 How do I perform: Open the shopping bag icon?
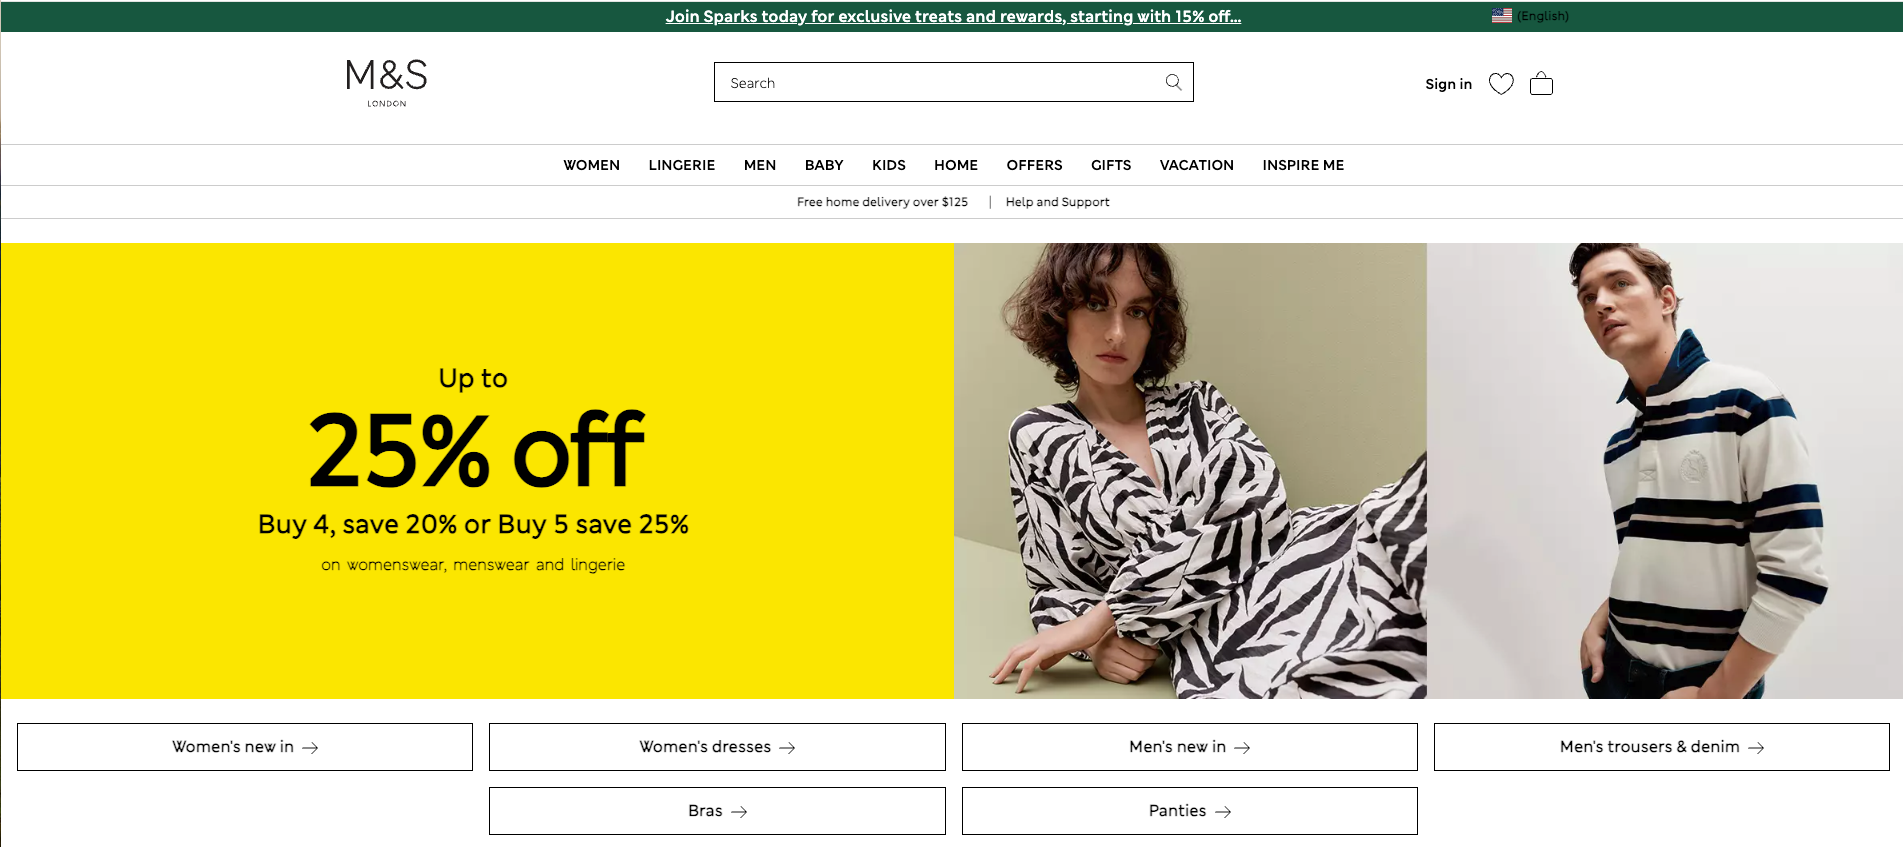[1541, 84]
